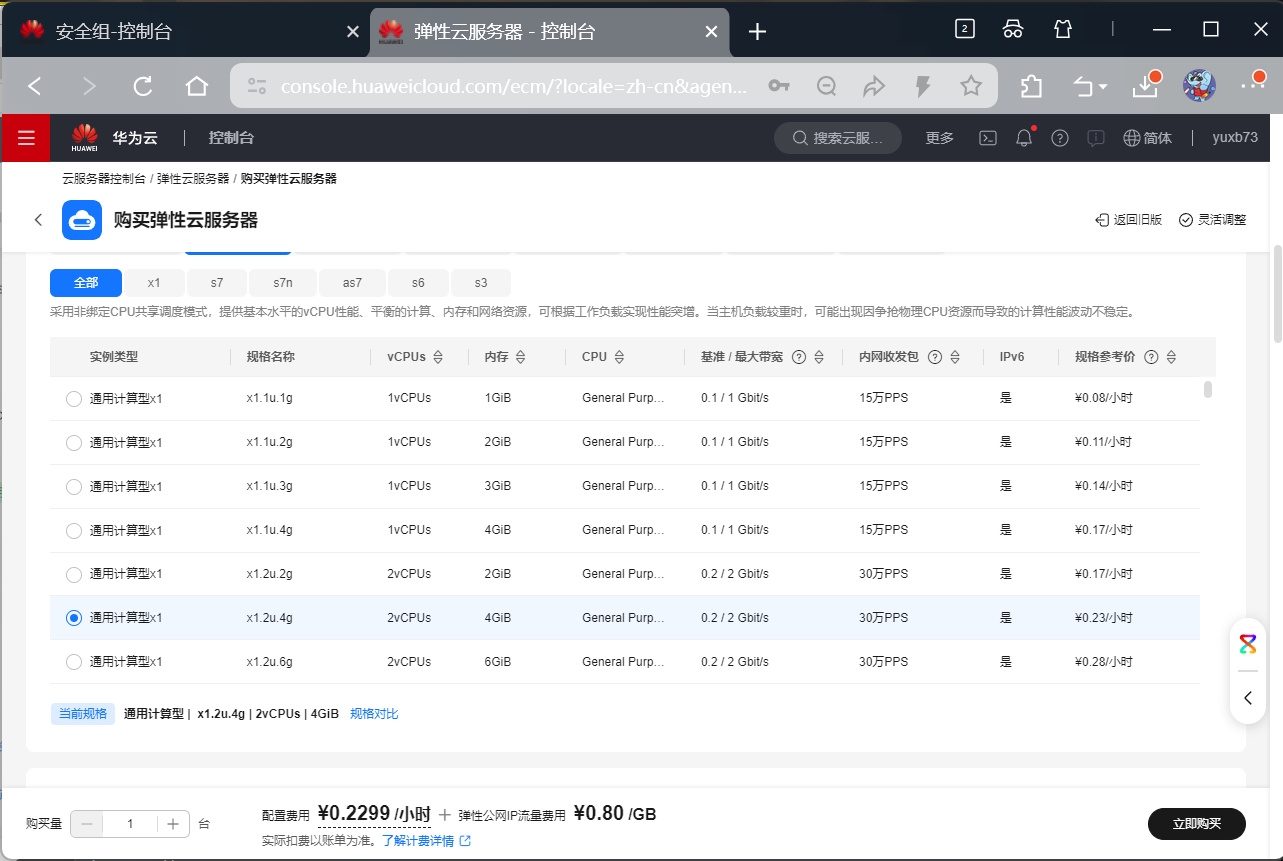
Task: Expand the side panel chevron on right
Action: (x=1248, y=698)
